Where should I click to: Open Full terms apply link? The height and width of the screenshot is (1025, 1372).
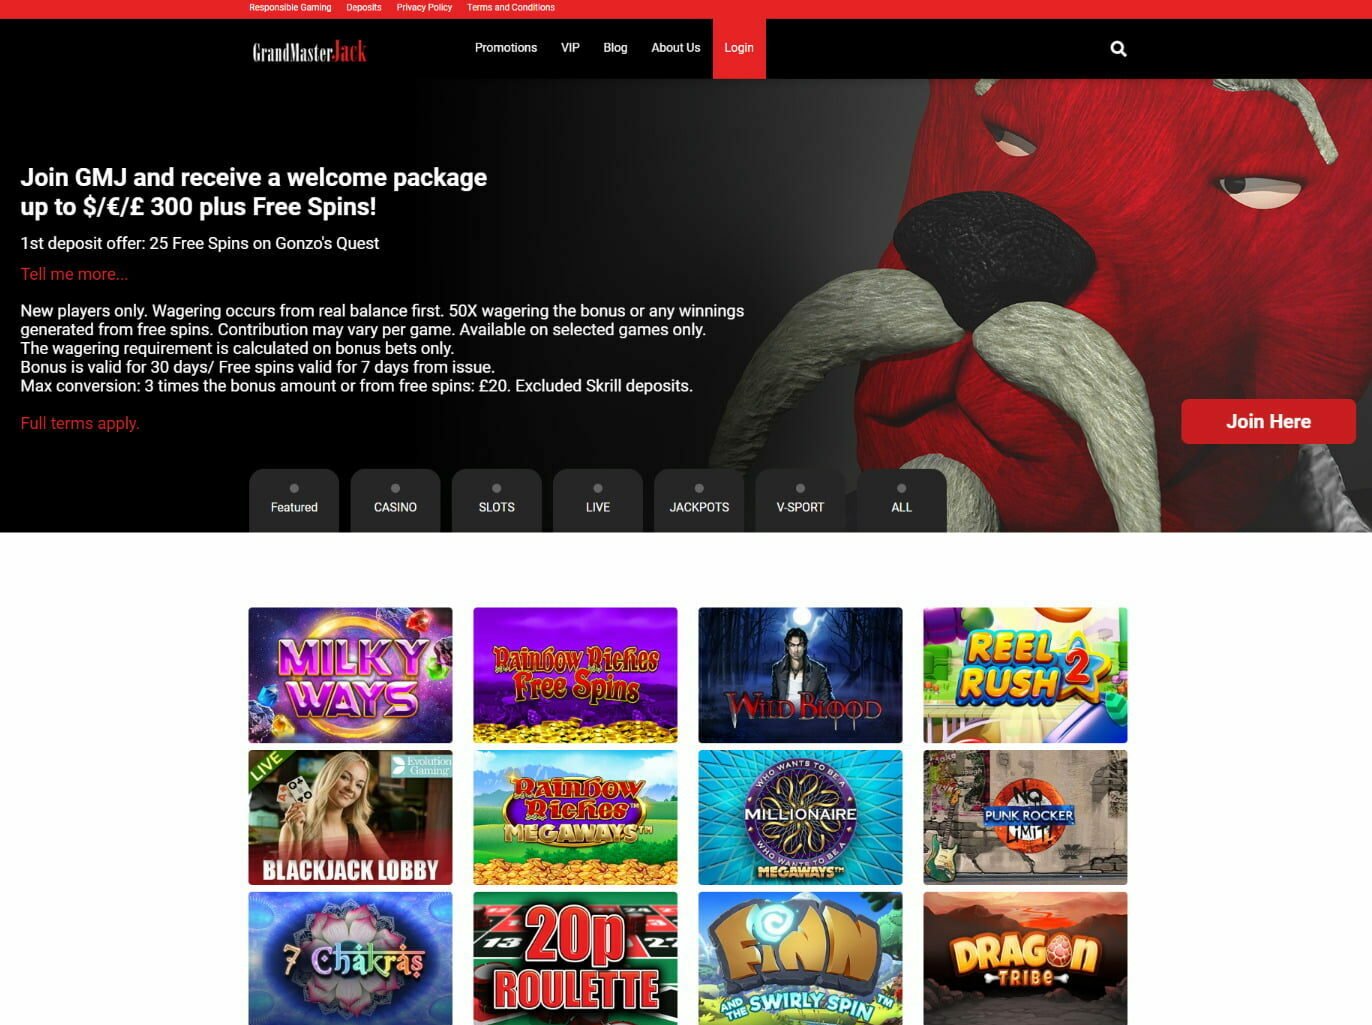coord(80,423)
